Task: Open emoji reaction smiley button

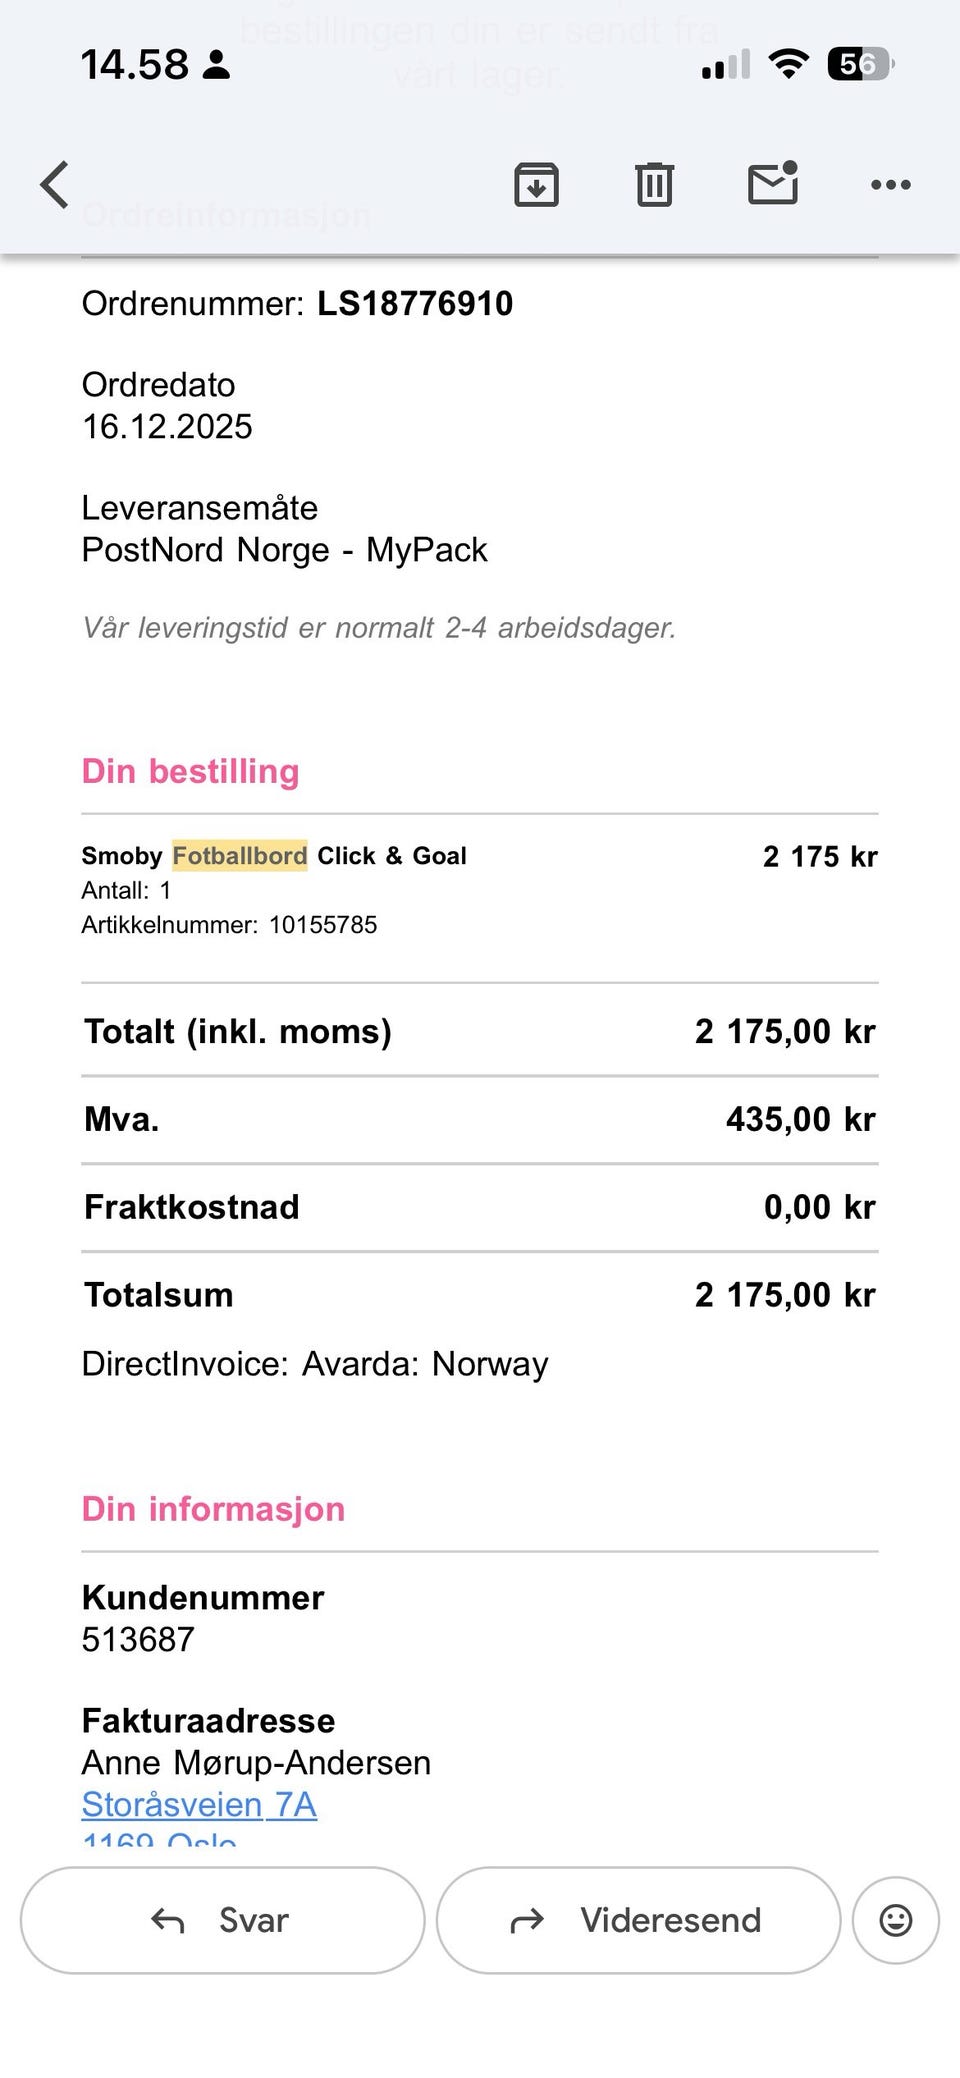Action: coord(896,1920)
